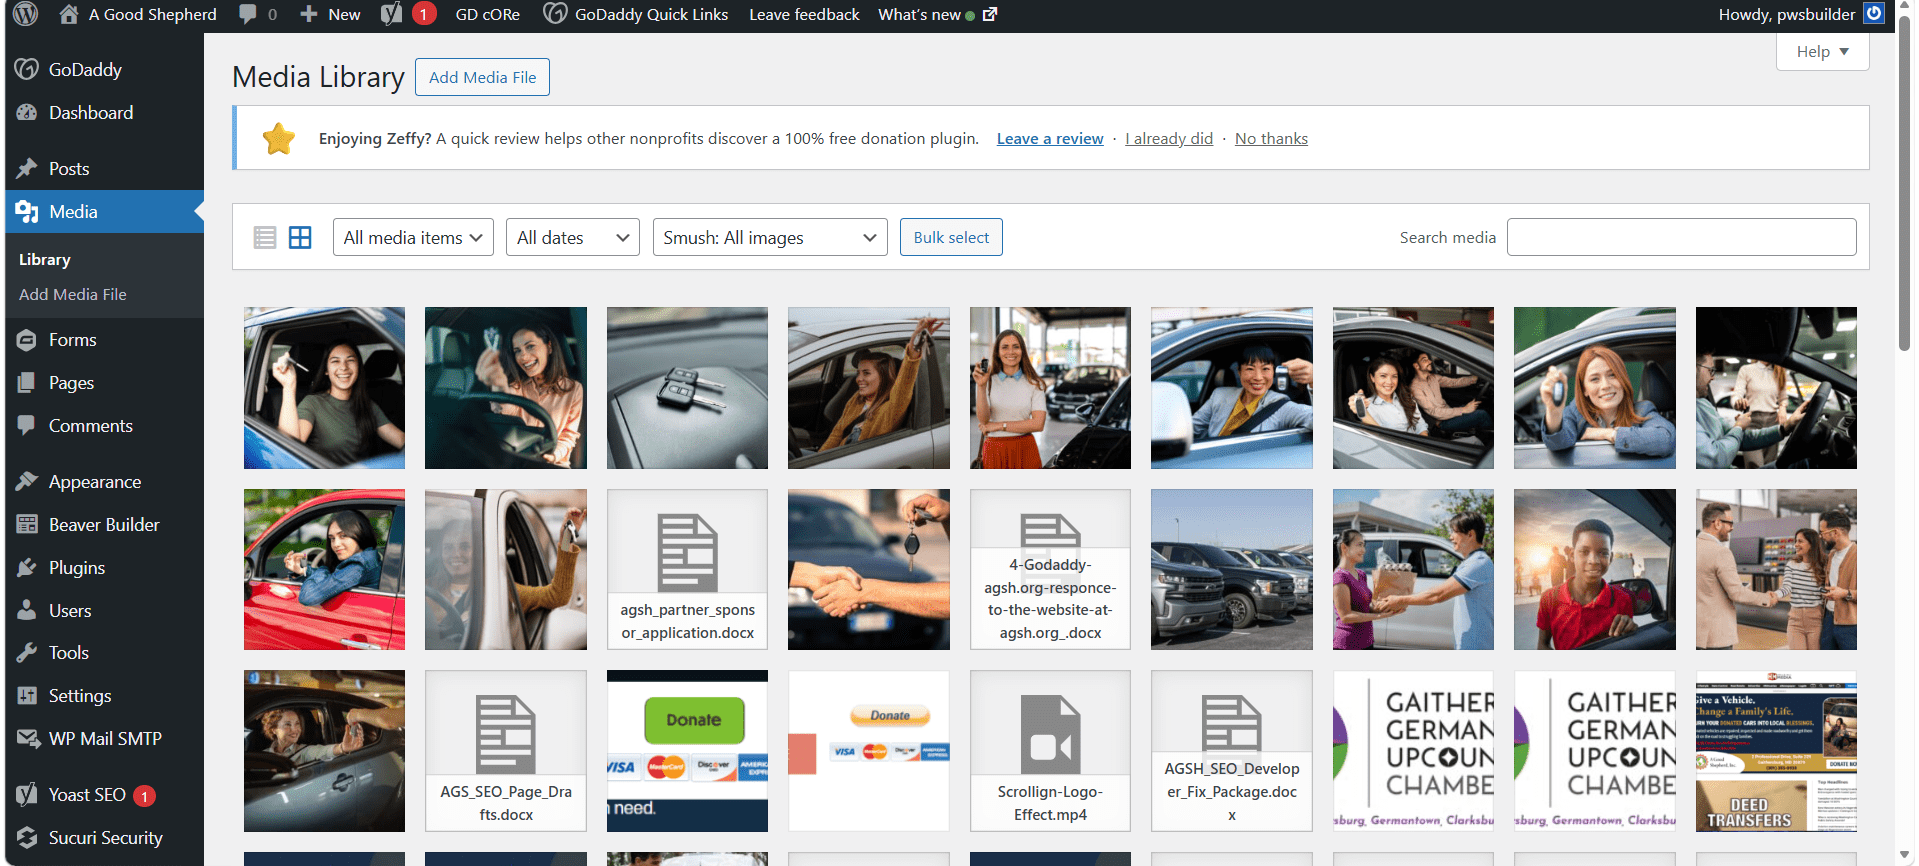Follow the Leave a review link
The width and height of the screenshot is (1919, 866).
coord(1050,139)
